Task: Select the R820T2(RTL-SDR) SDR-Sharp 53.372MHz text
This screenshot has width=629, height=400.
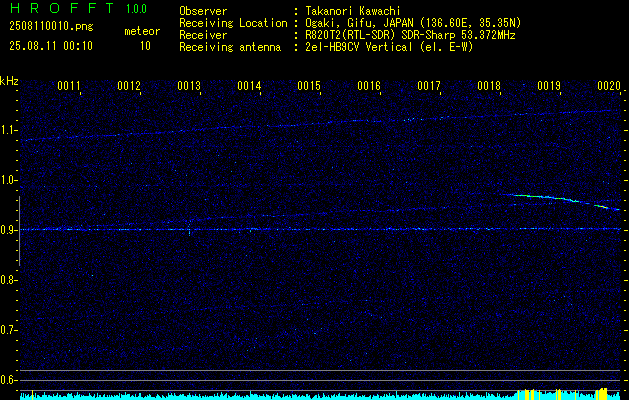Action: 410,35
